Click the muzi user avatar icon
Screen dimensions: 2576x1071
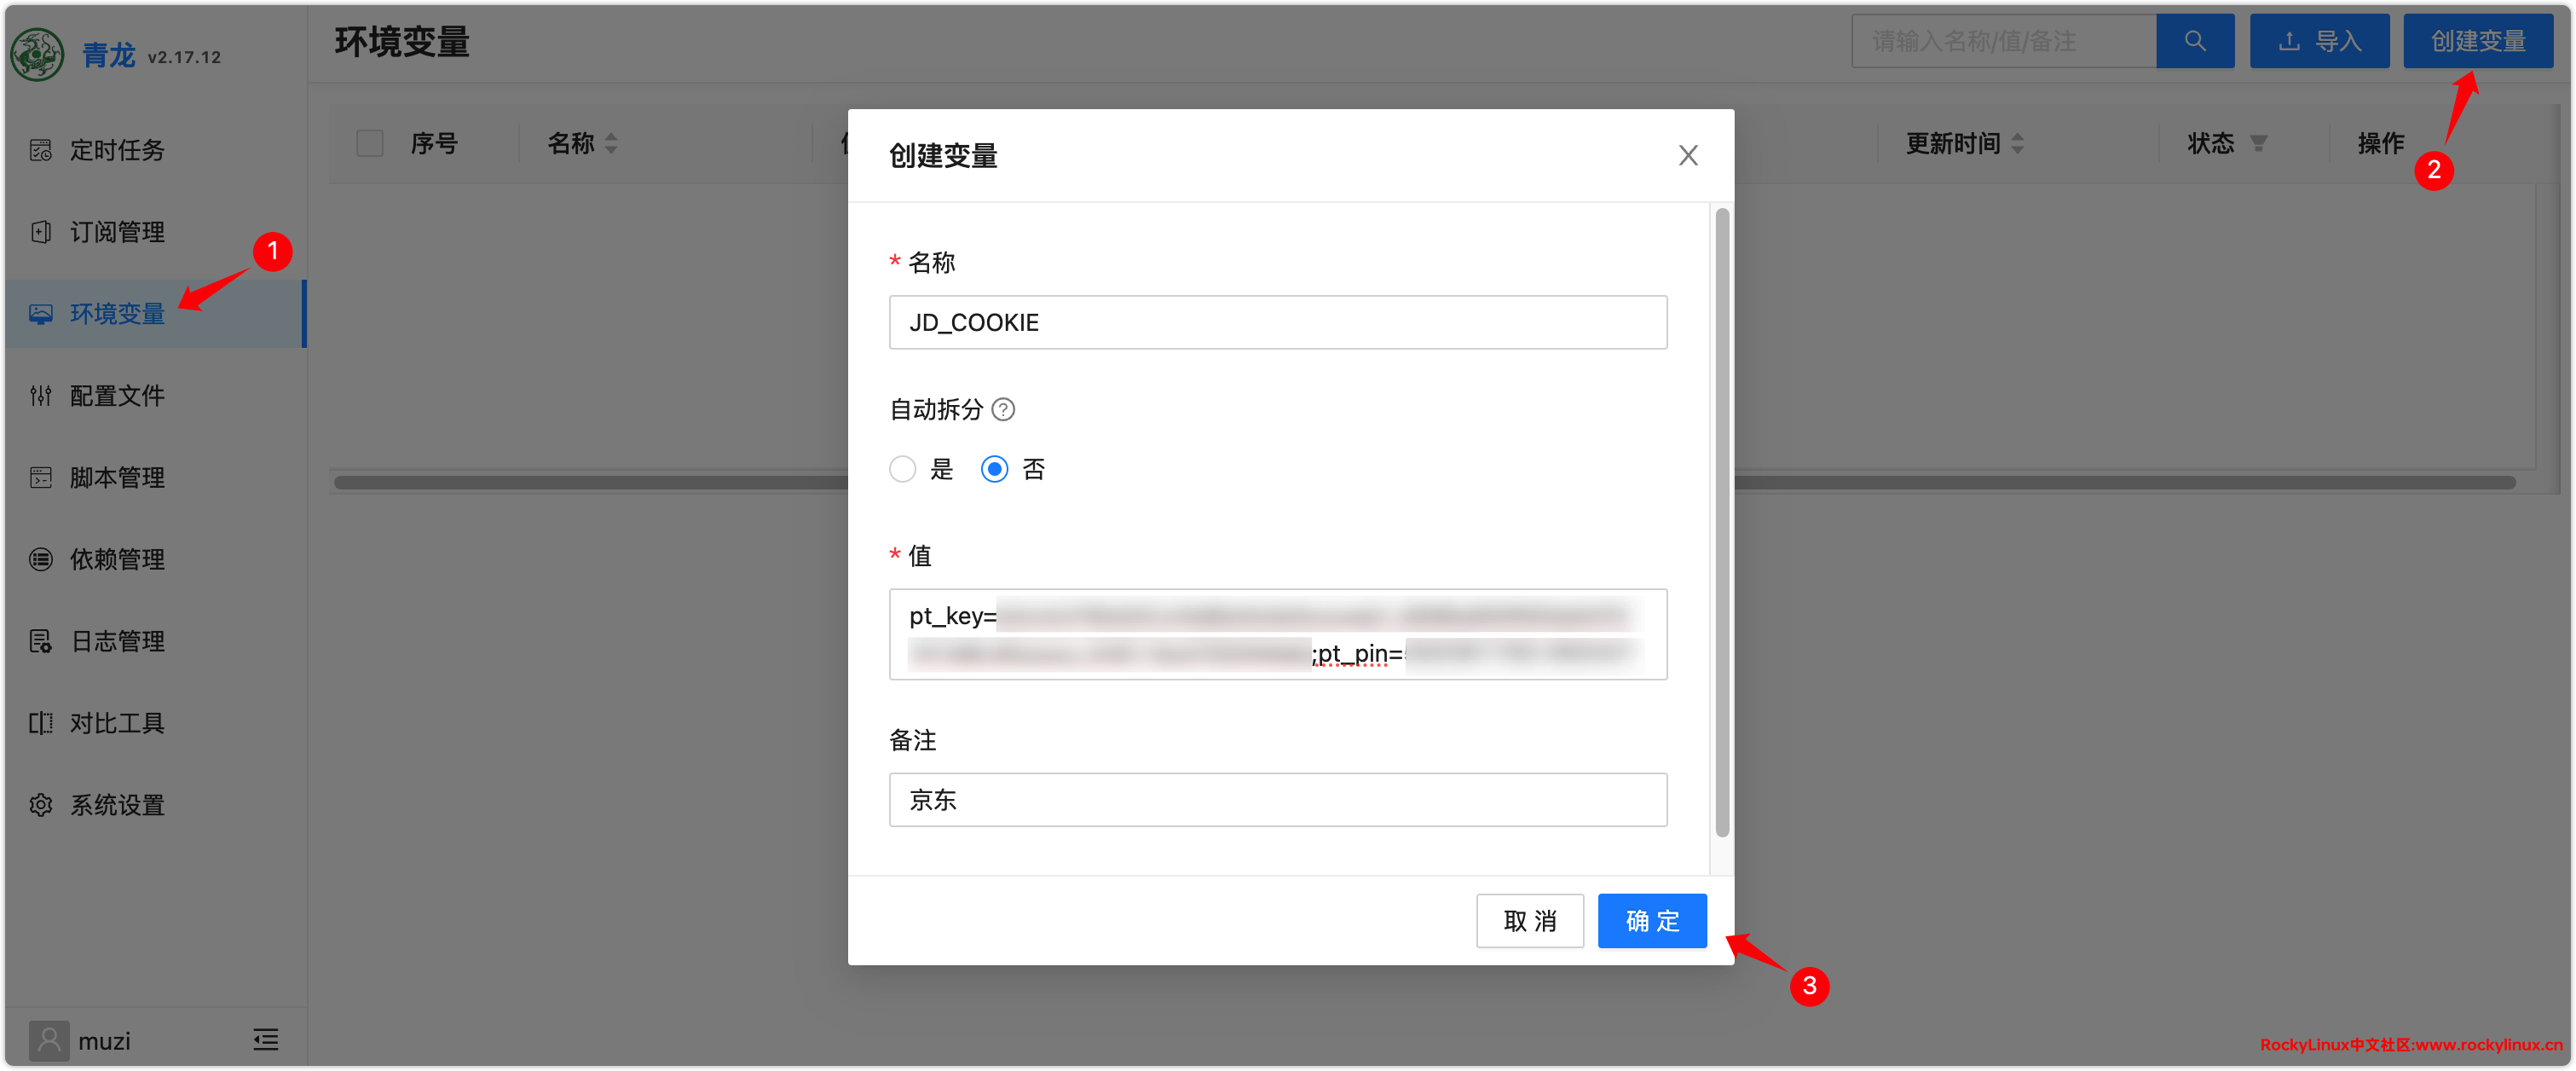(48, 1040)
